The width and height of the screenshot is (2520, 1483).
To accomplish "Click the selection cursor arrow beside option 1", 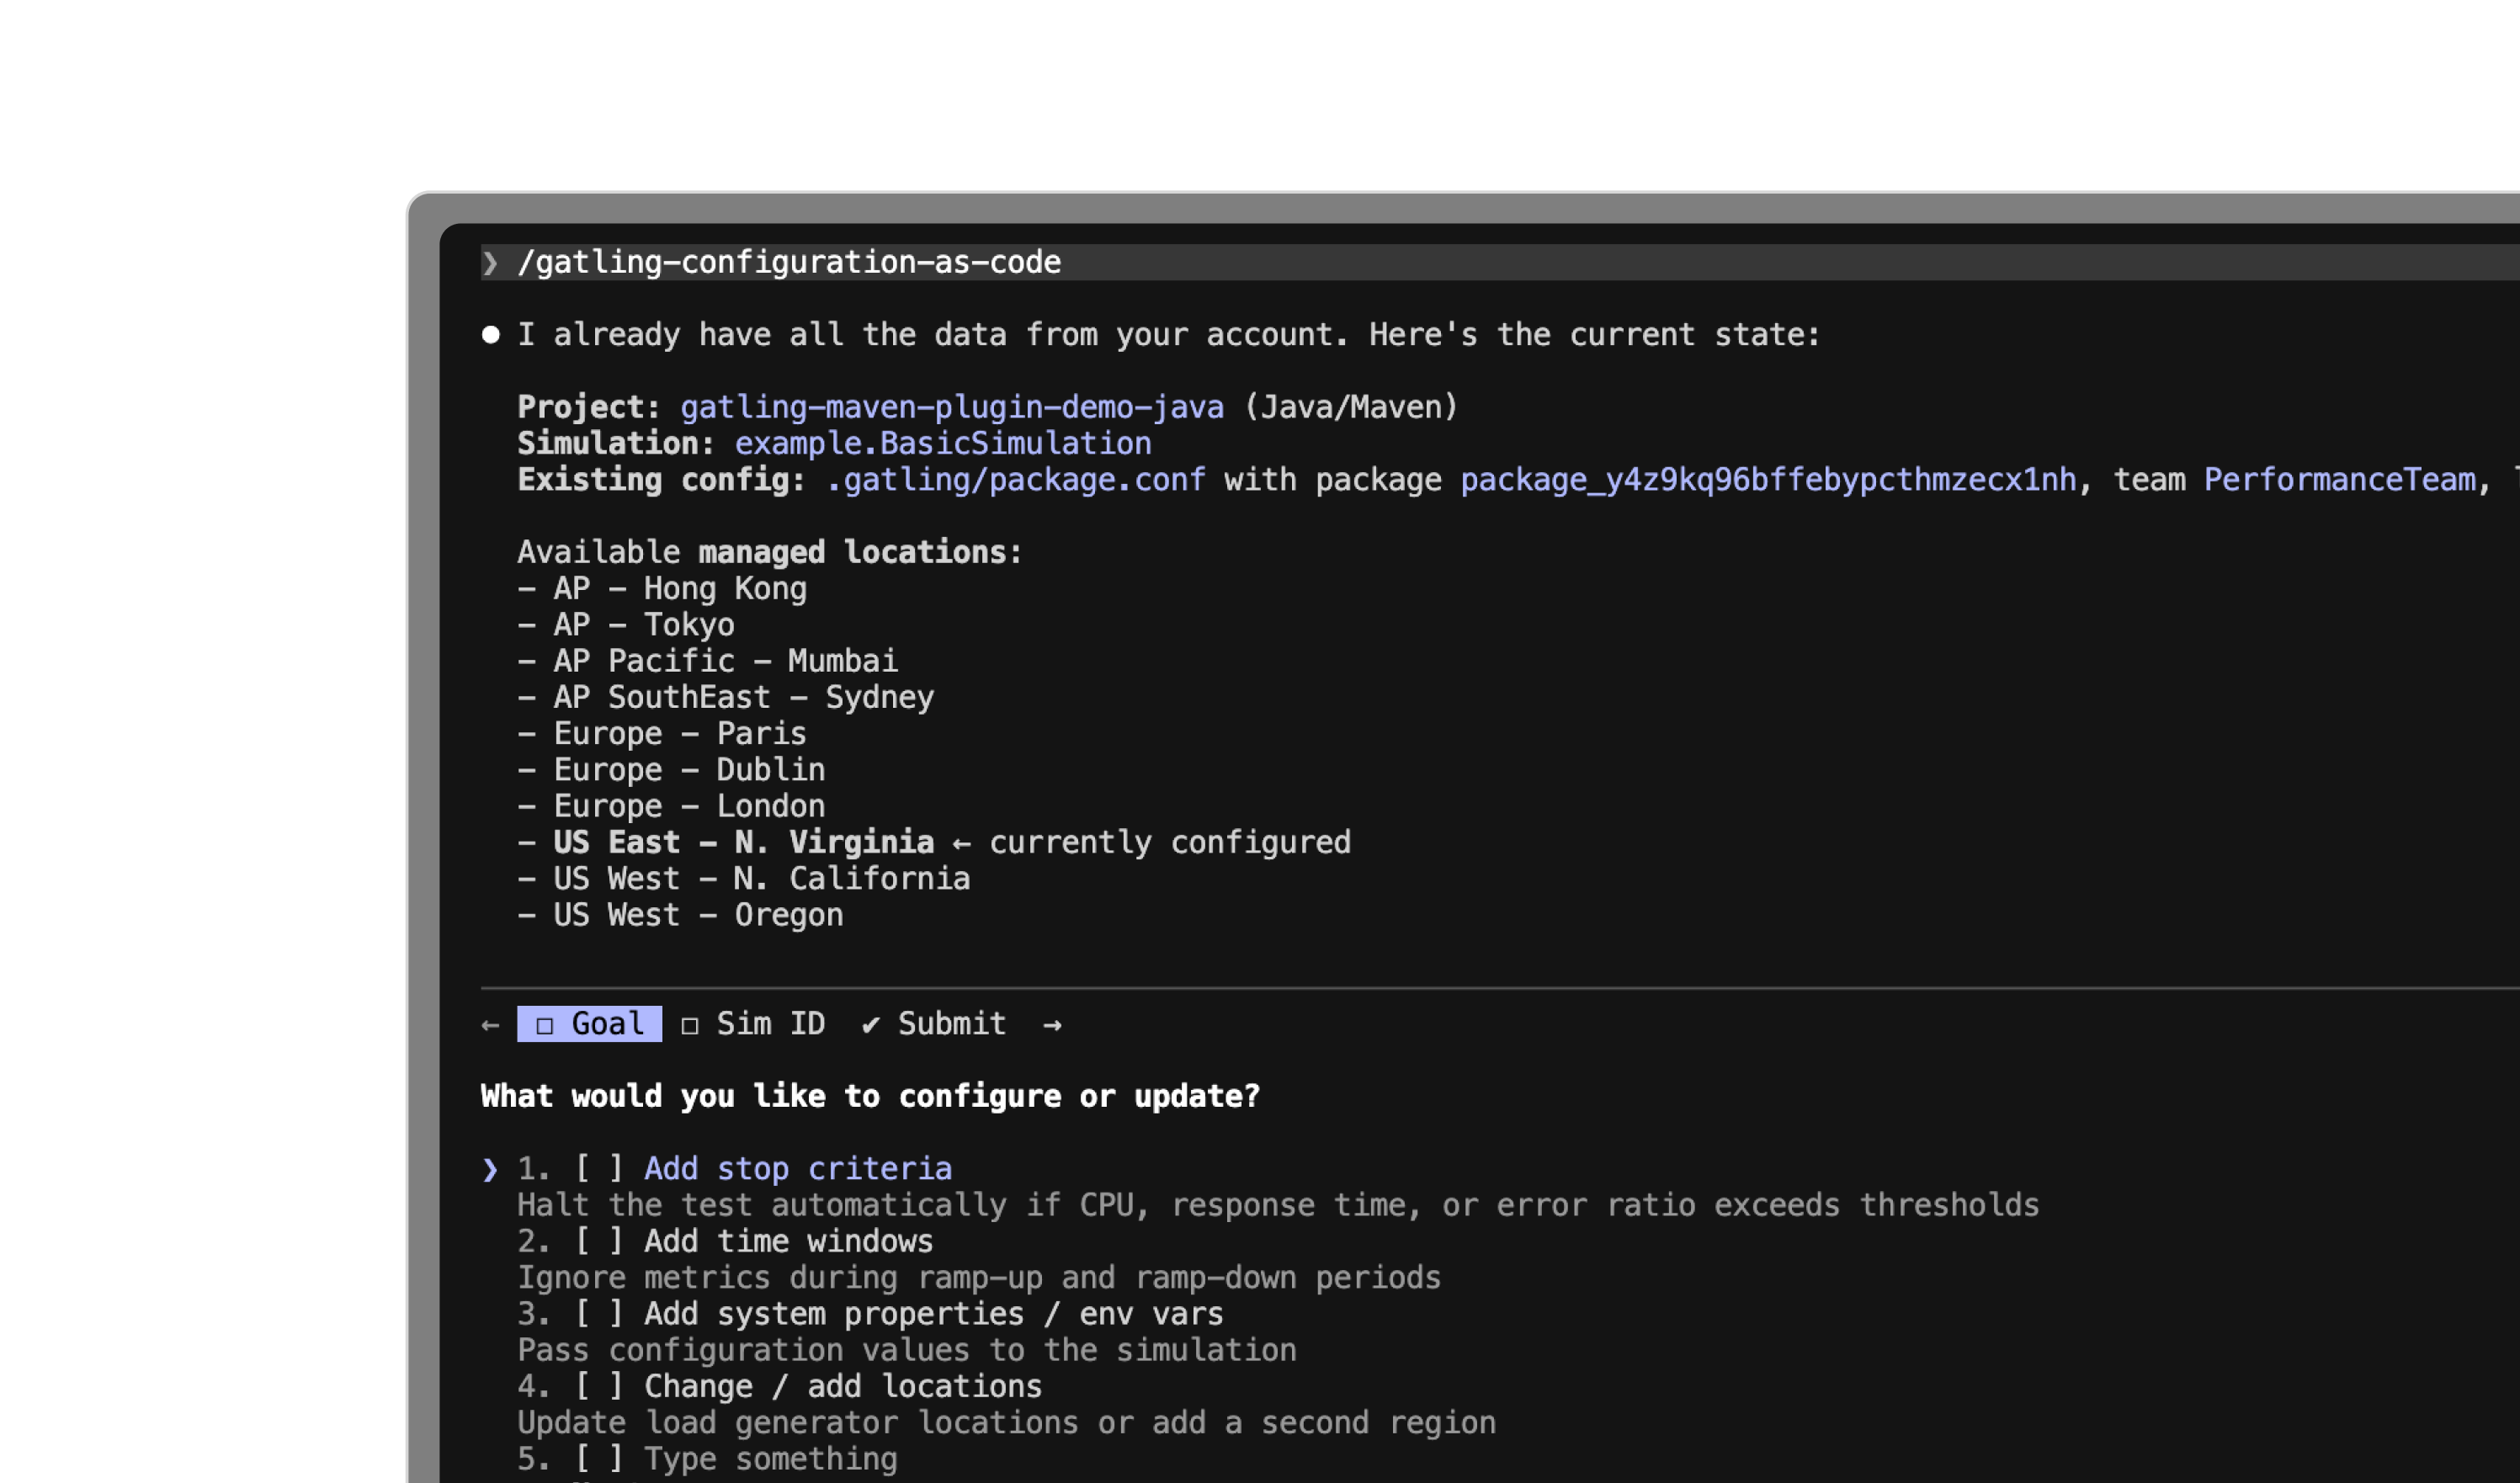I will click(x=490, y=1169).
